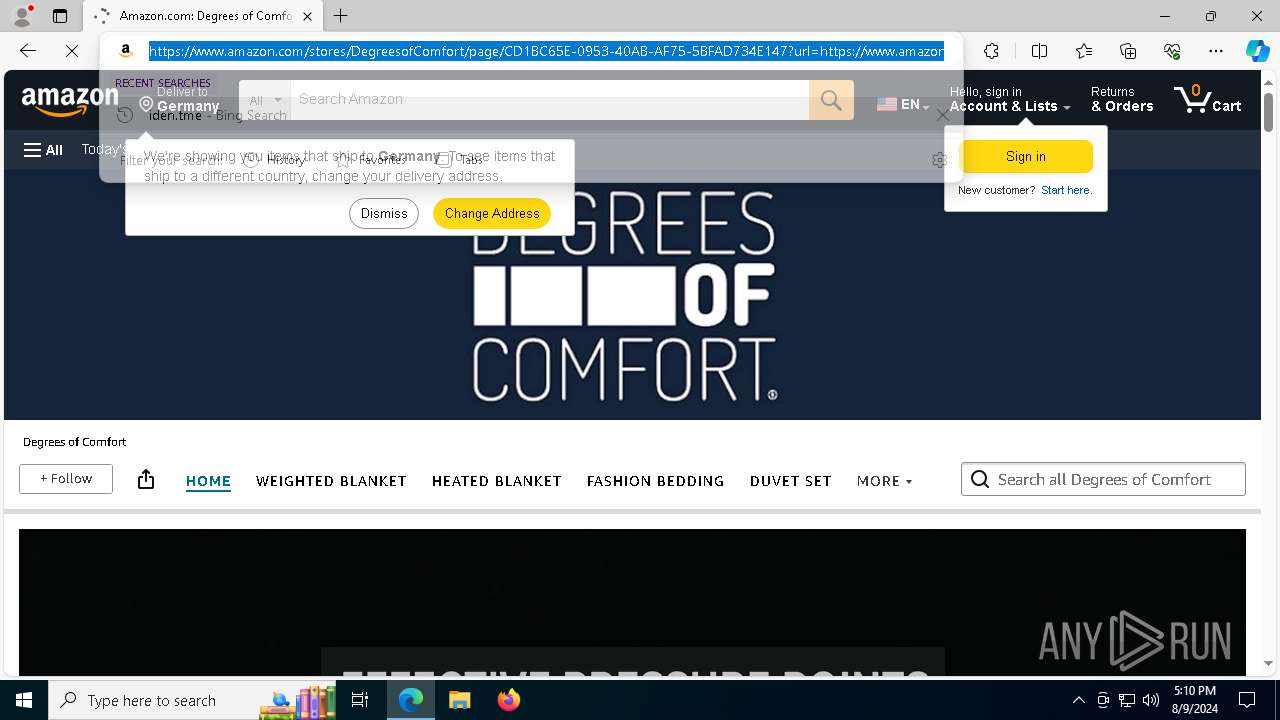Open the All hamburger menu
This screenshot has height=720, width=1280.
point(43,150)
